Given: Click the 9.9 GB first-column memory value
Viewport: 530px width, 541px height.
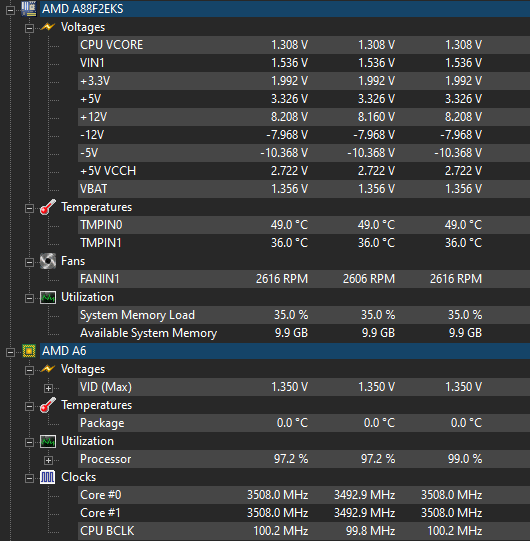Looking at the screenshot, I should (x=291, y=333).
